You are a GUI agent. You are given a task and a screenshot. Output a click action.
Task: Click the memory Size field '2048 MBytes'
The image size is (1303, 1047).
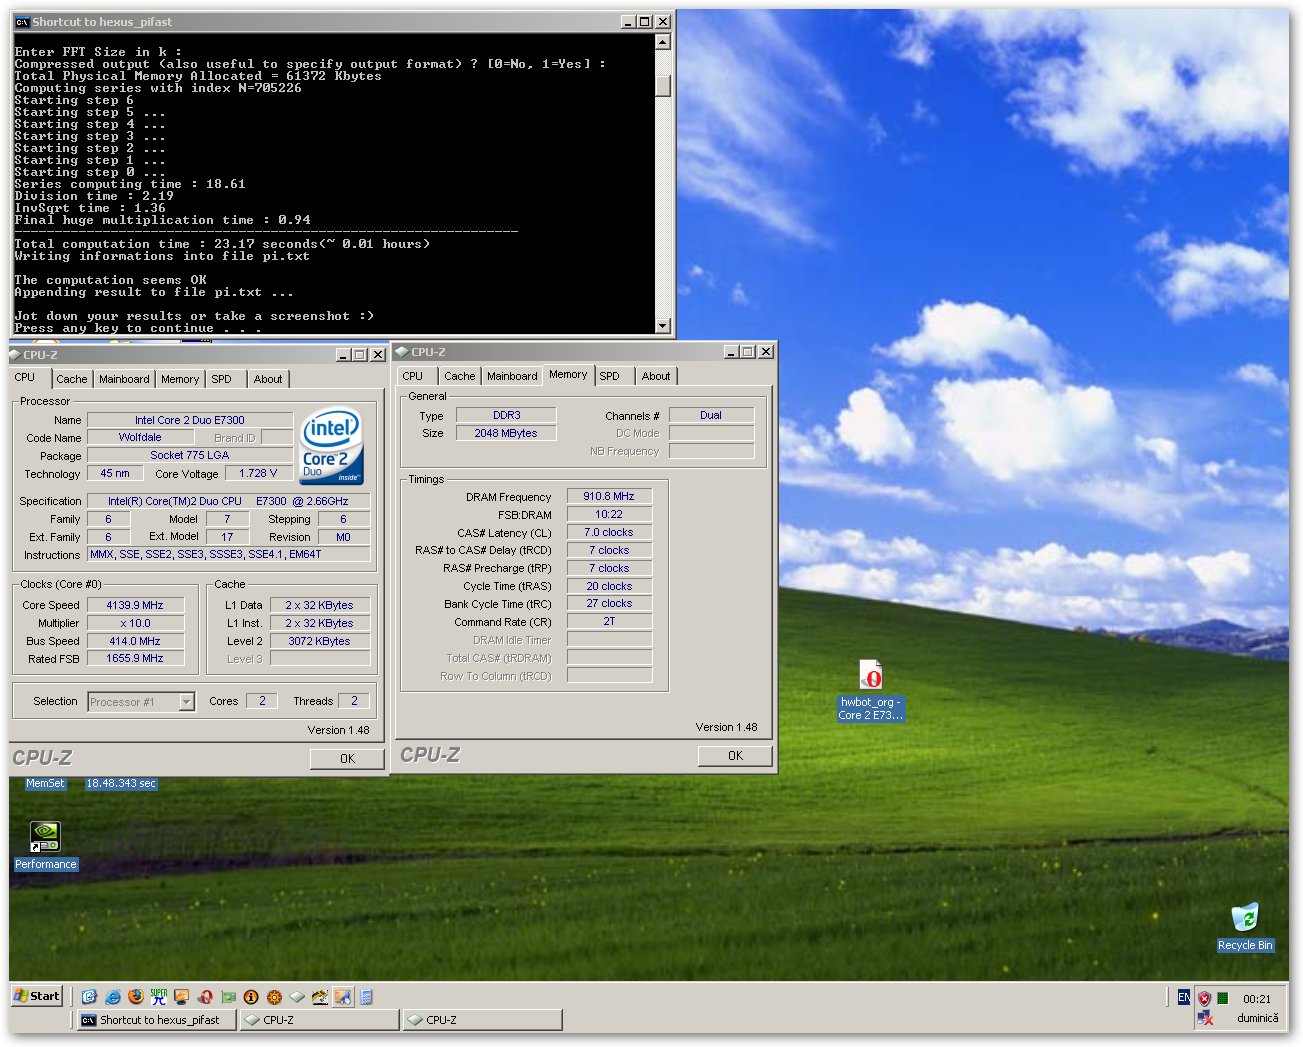[506, 433]
